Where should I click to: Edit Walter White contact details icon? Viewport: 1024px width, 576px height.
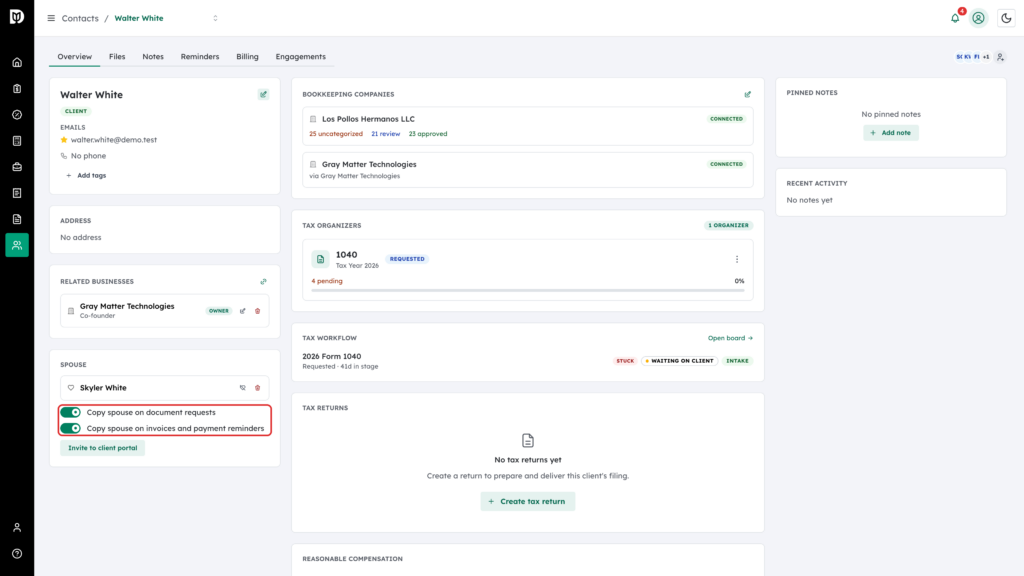click(x=263, y=95)
